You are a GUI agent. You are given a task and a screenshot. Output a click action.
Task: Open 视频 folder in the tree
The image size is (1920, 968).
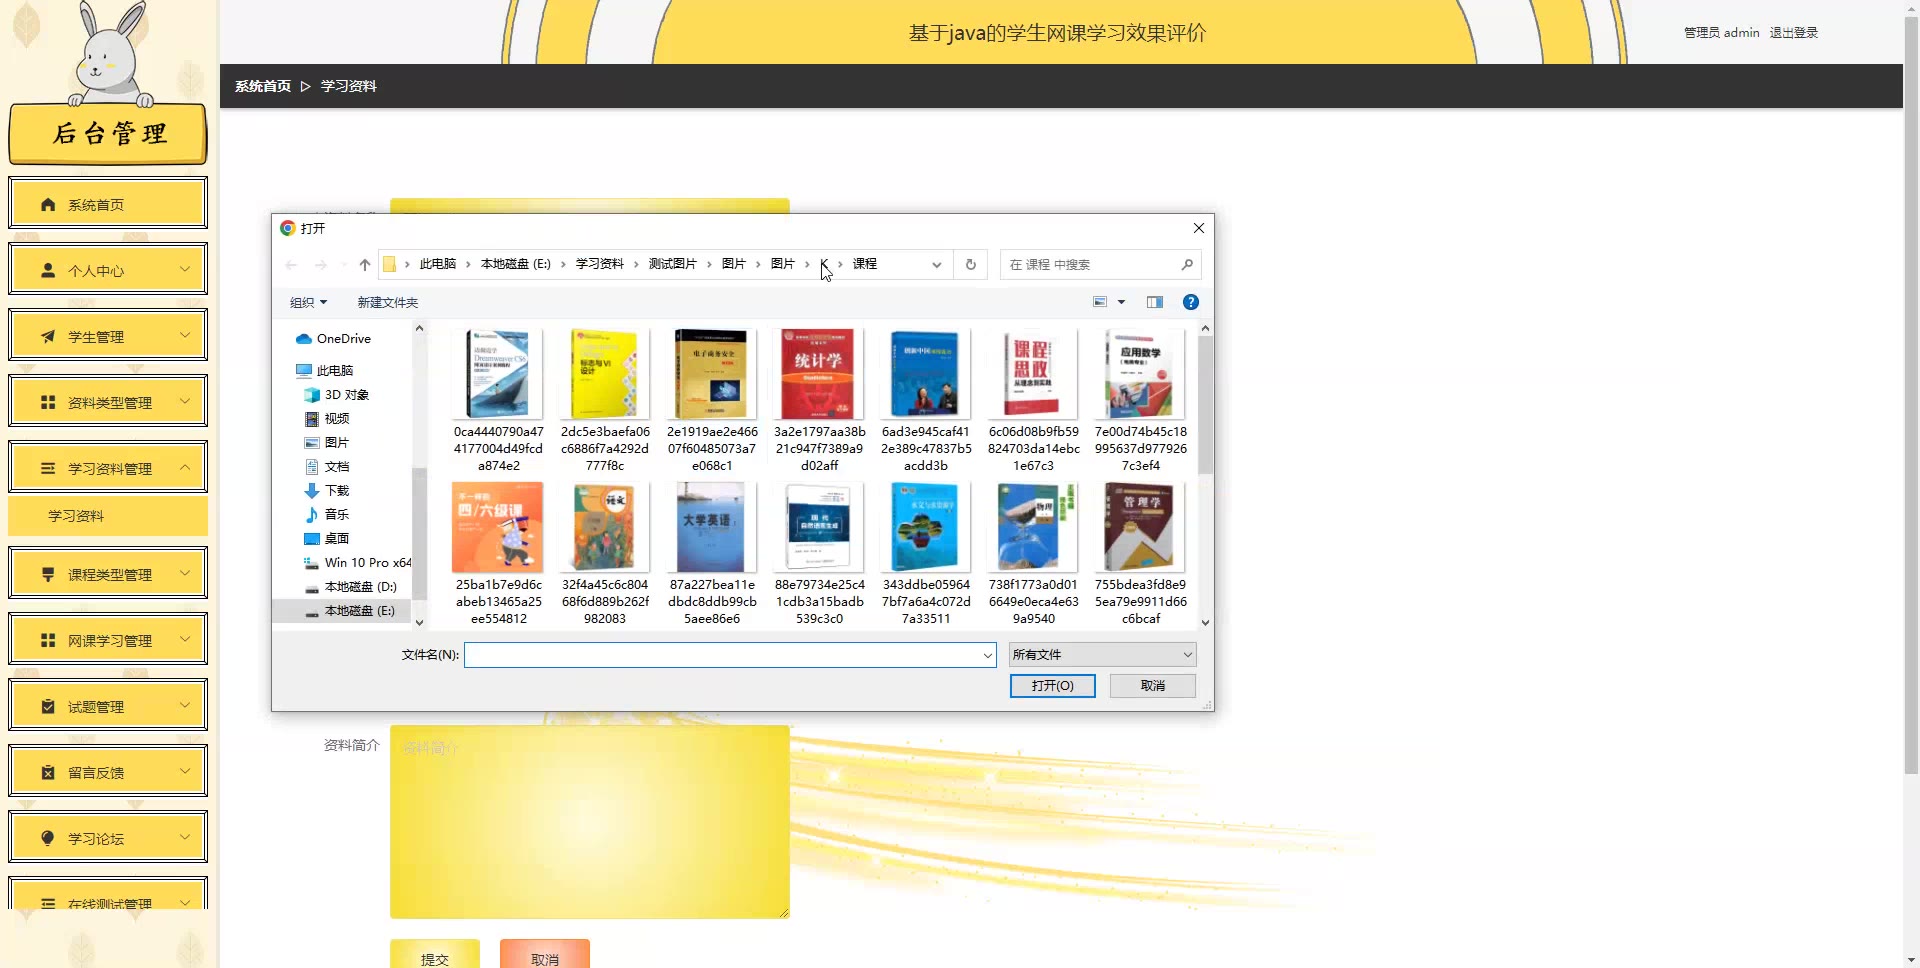327,419
